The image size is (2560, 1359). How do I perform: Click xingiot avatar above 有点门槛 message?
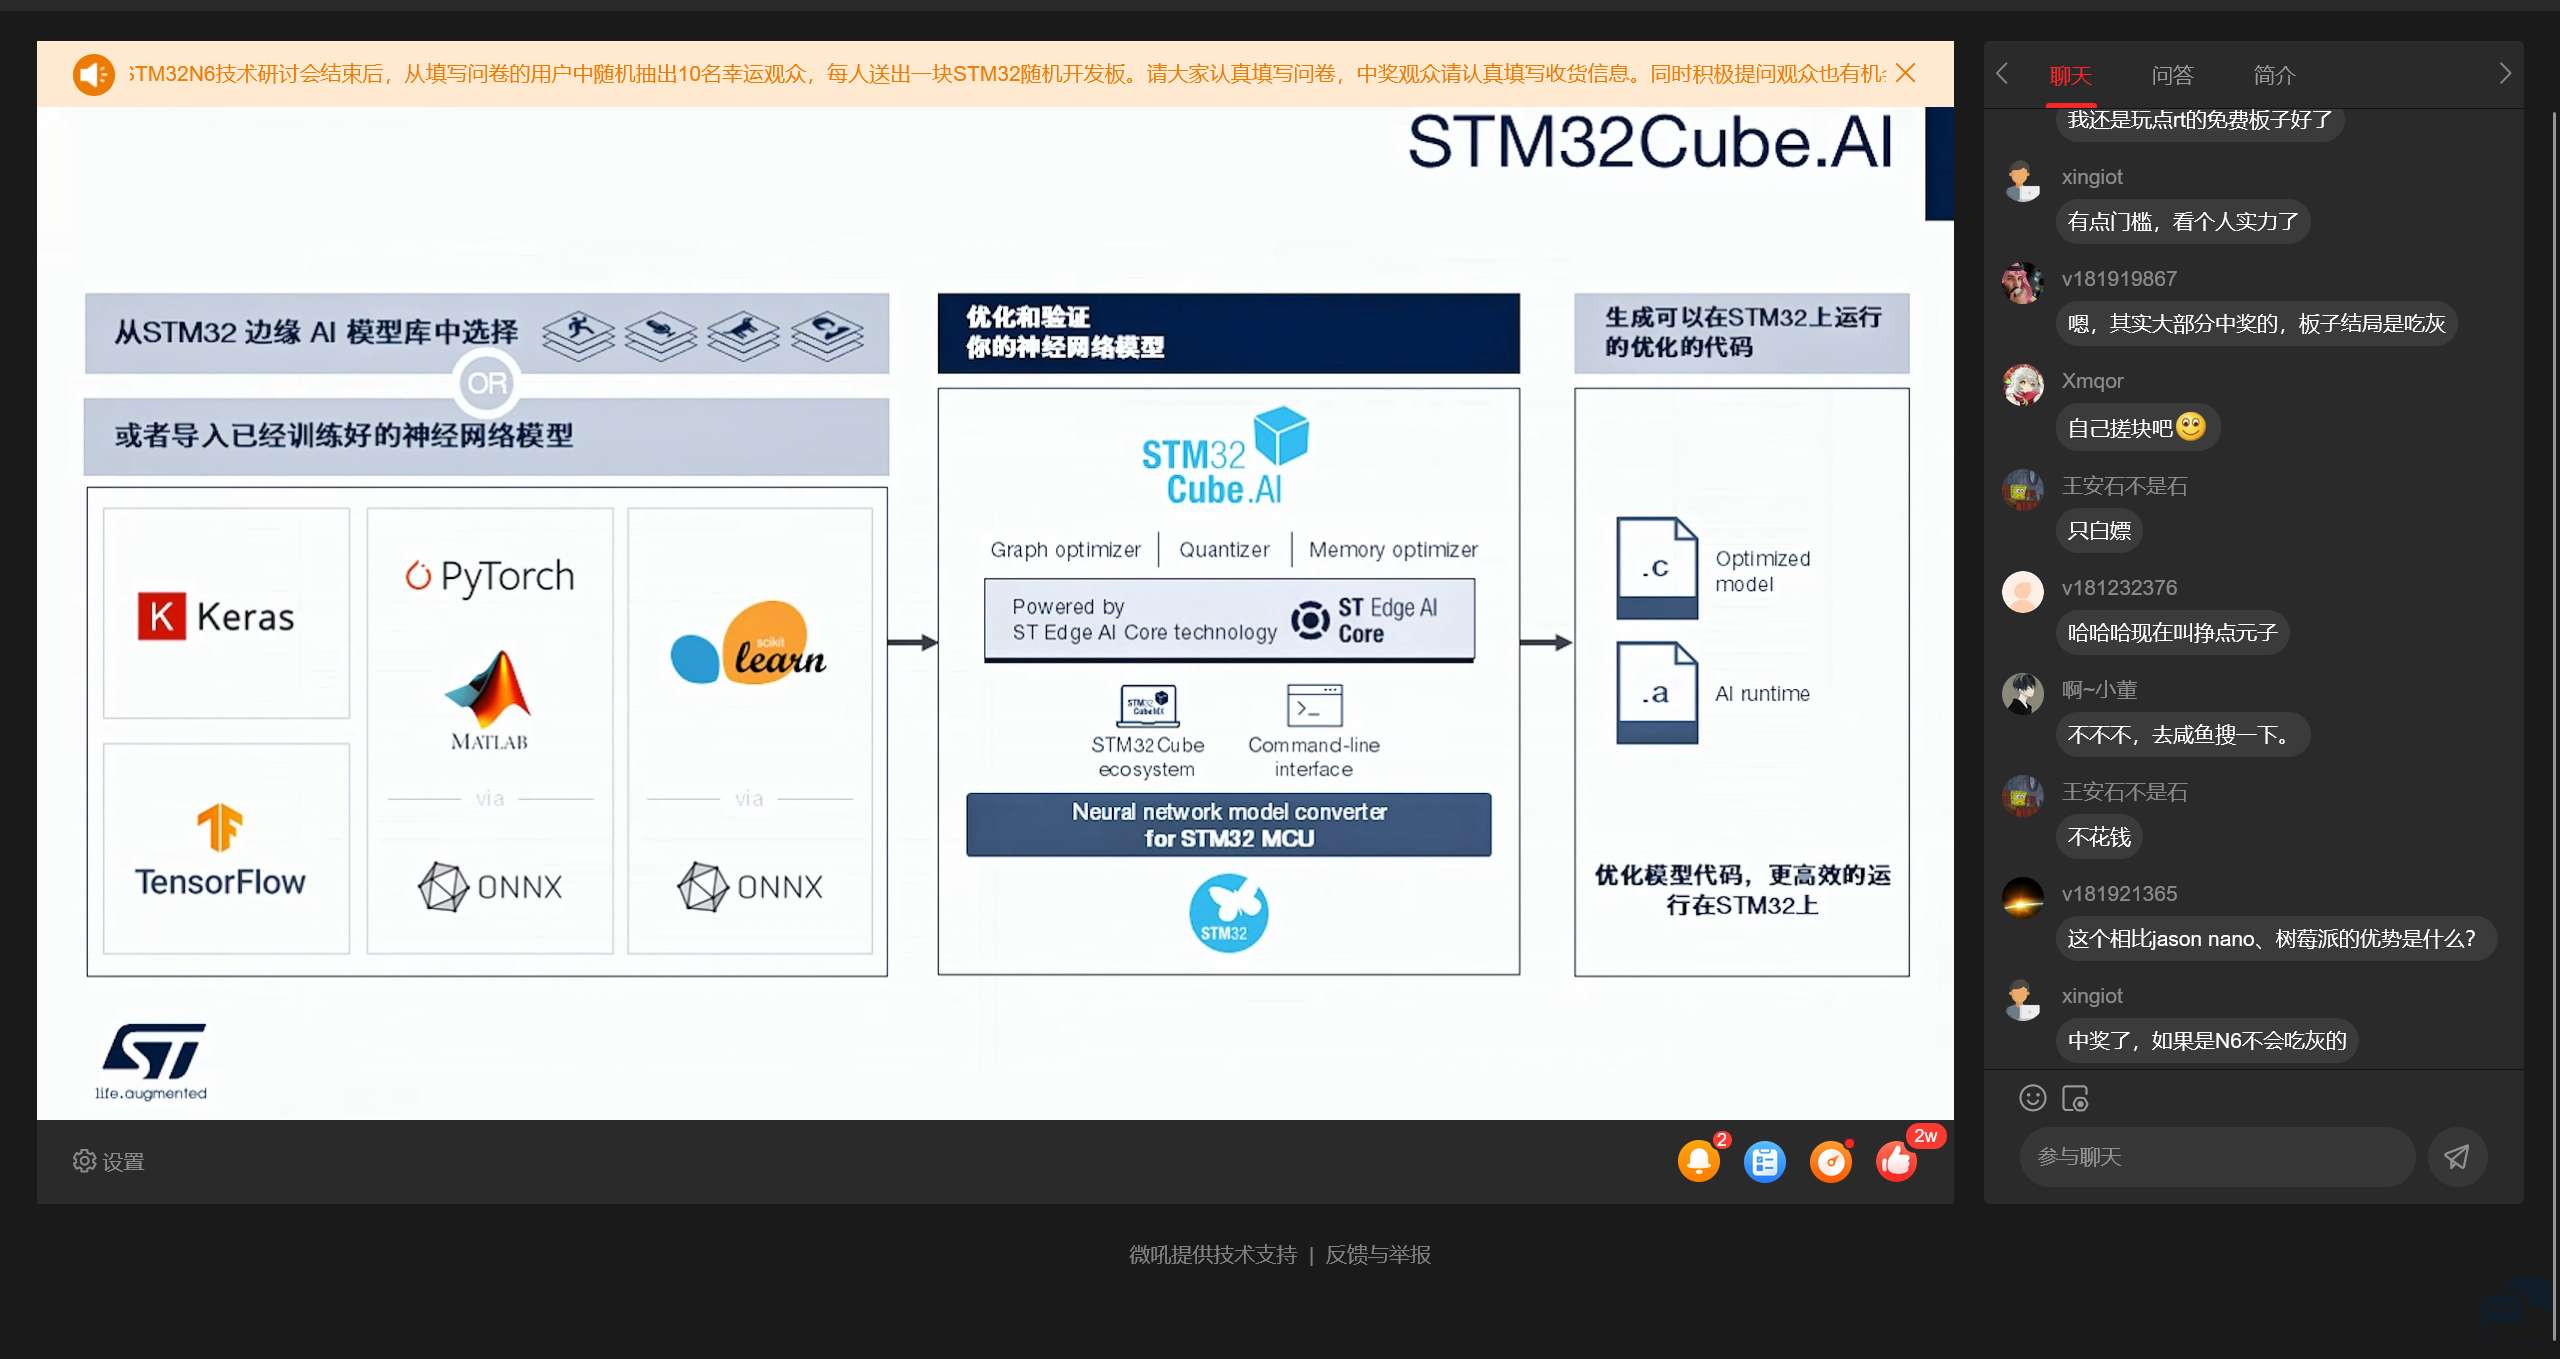(x=2022, y=181)
